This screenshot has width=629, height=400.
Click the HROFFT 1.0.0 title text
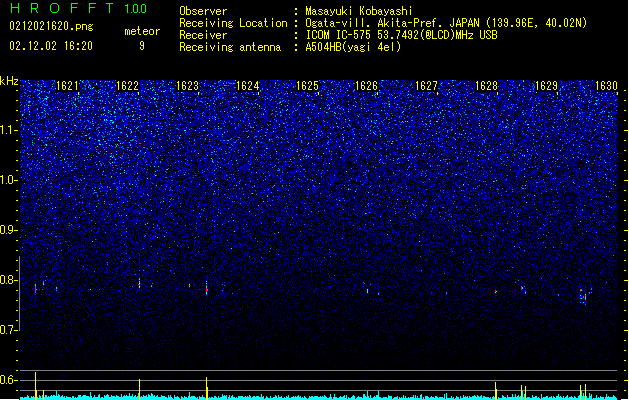click(78, 8)
